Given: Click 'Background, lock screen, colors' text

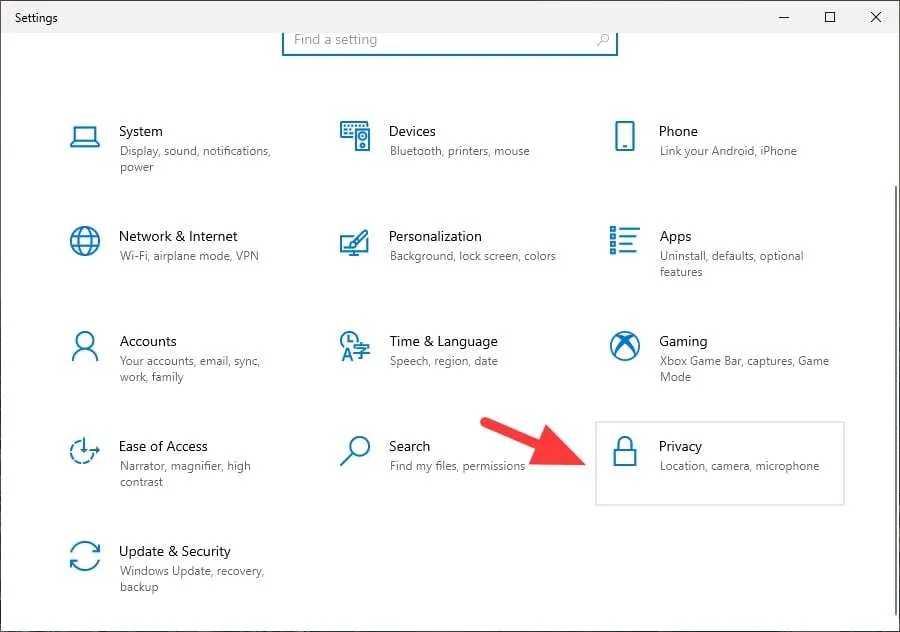Looking at the screenshot, I should point(472,256).
